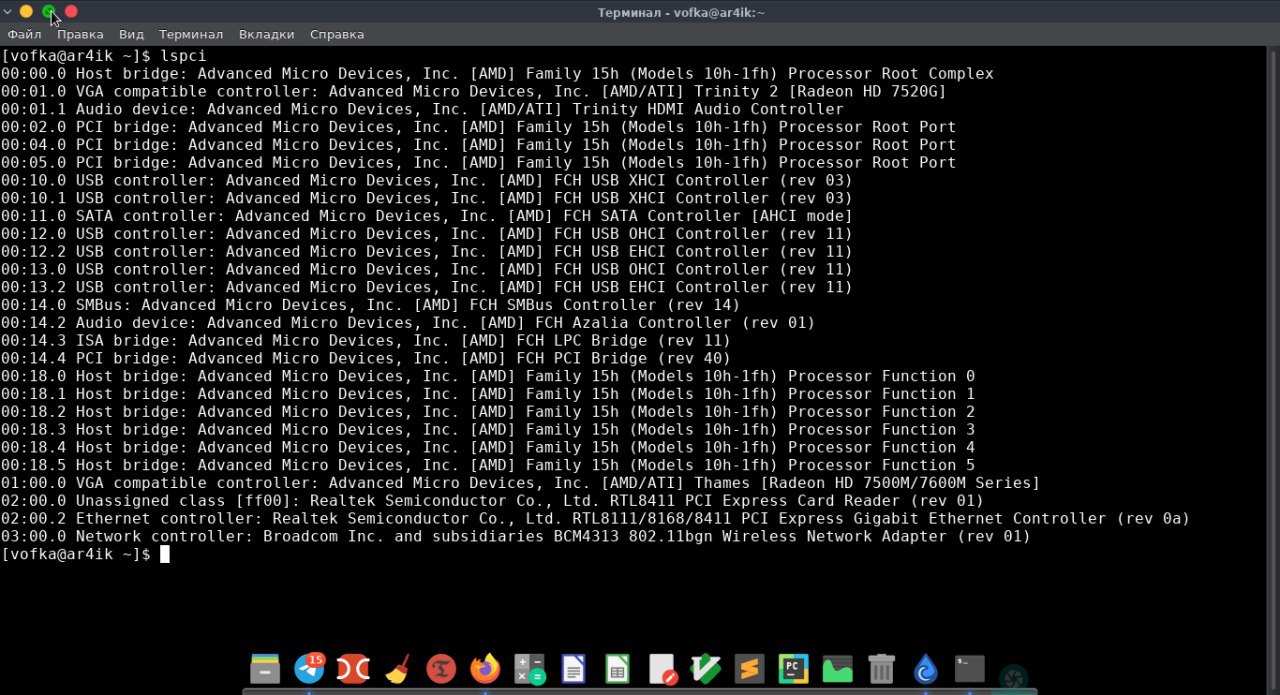The height and width of the screenshot is (695, 1280).
Task: Launch gVim from the dock
Action: tap(706, 668)
